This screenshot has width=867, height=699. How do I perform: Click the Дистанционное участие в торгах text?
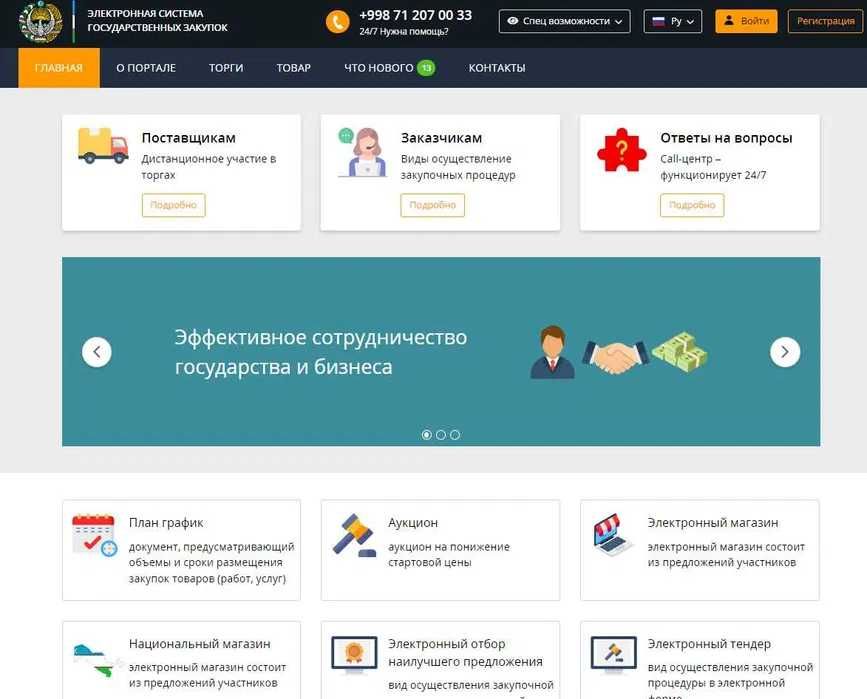click(x=208, y=166)
